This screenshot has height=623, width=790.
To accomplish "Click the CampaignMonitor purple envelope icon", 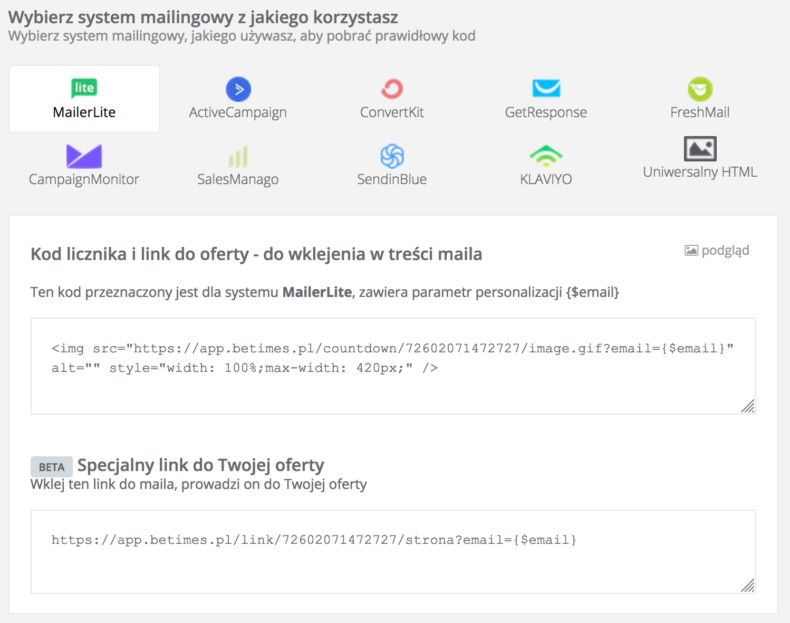I will point(84,156).
